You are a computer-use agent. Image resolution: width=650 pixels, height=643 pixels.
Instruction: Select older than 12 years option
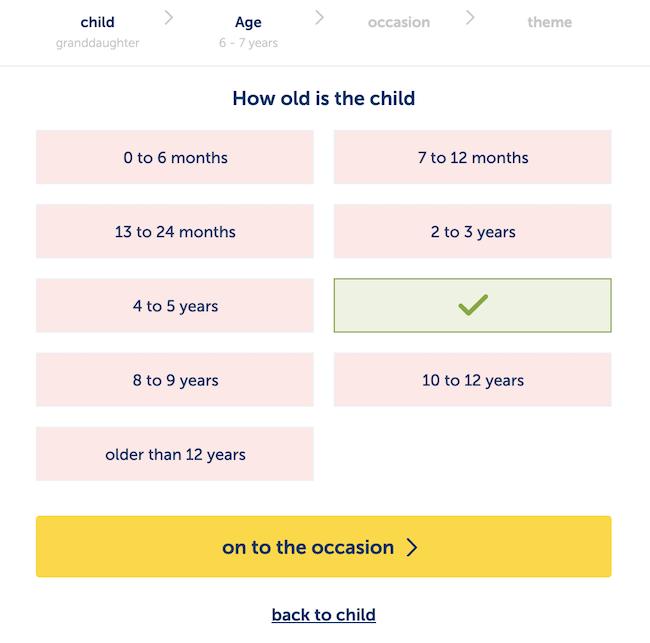175,454
